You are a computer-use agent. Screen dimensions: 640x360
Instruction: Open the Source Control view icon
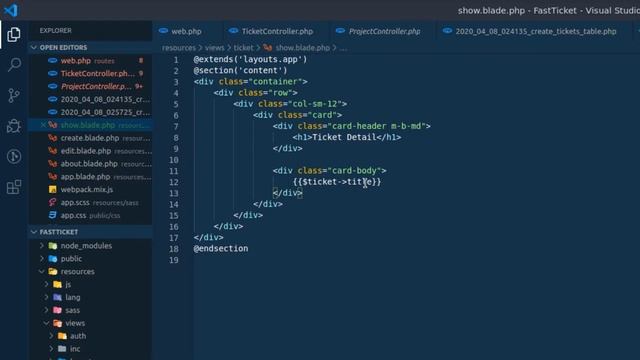(14, 96)
